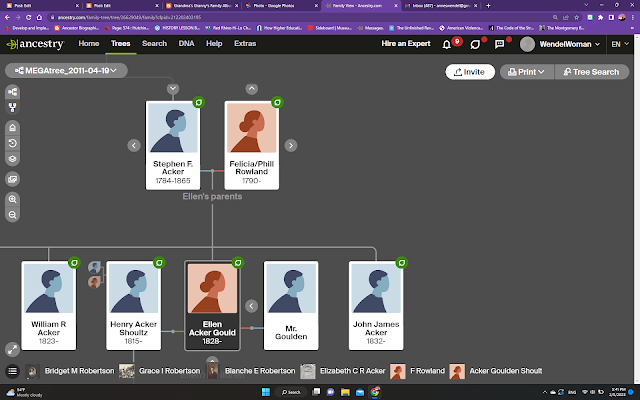Open the layers options icon
Screen dimensions: 640x400
13,159
